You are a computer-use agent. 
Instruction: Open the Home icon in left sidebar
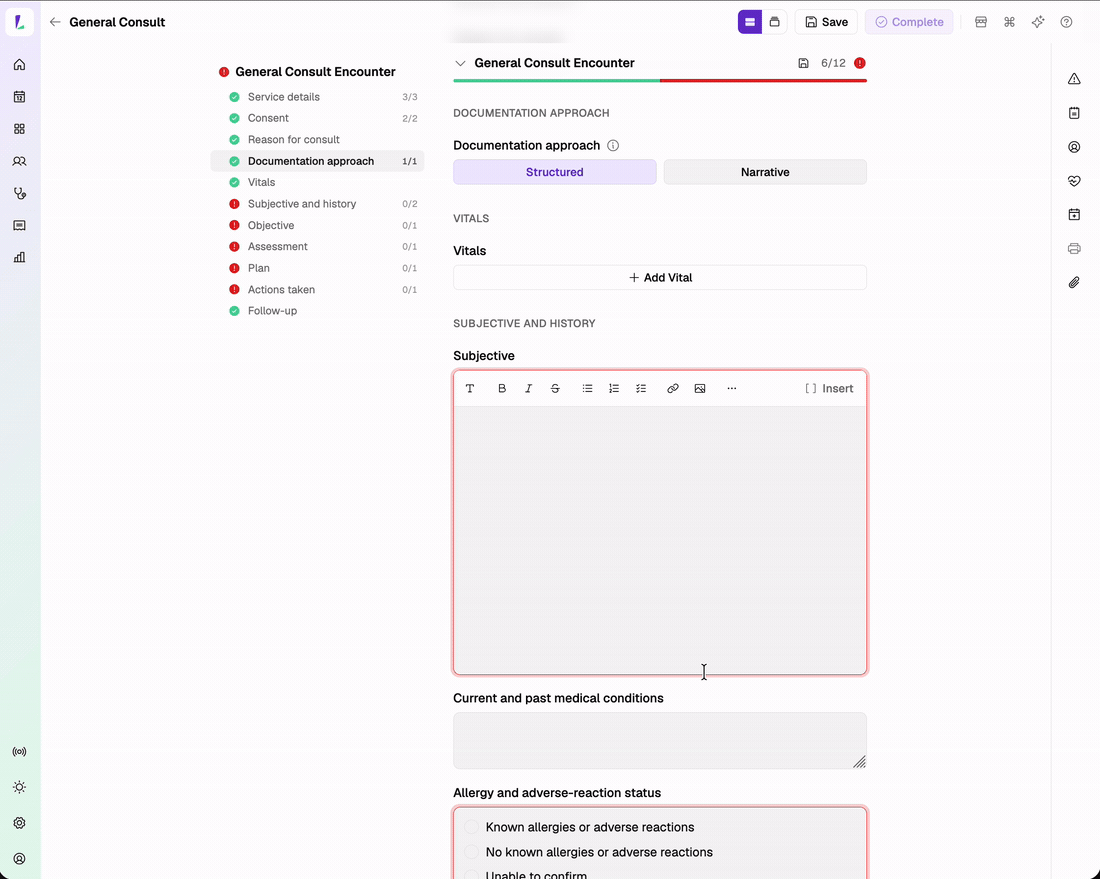click(x=20, y=65)
